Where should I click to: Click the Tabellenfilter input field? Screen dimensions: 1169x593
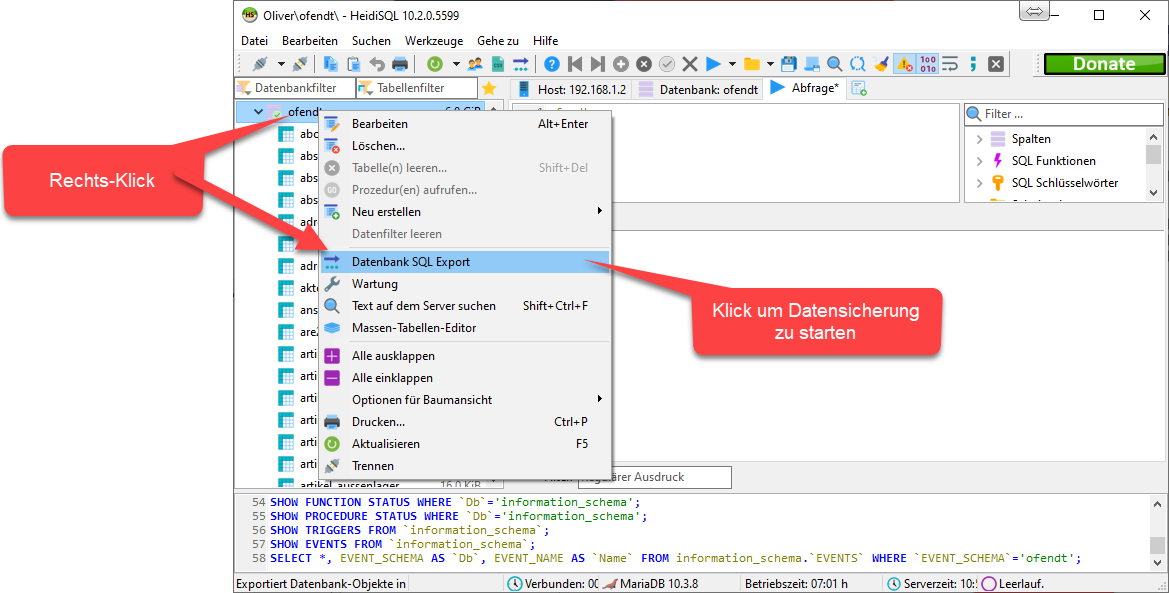tap(417, 88)
